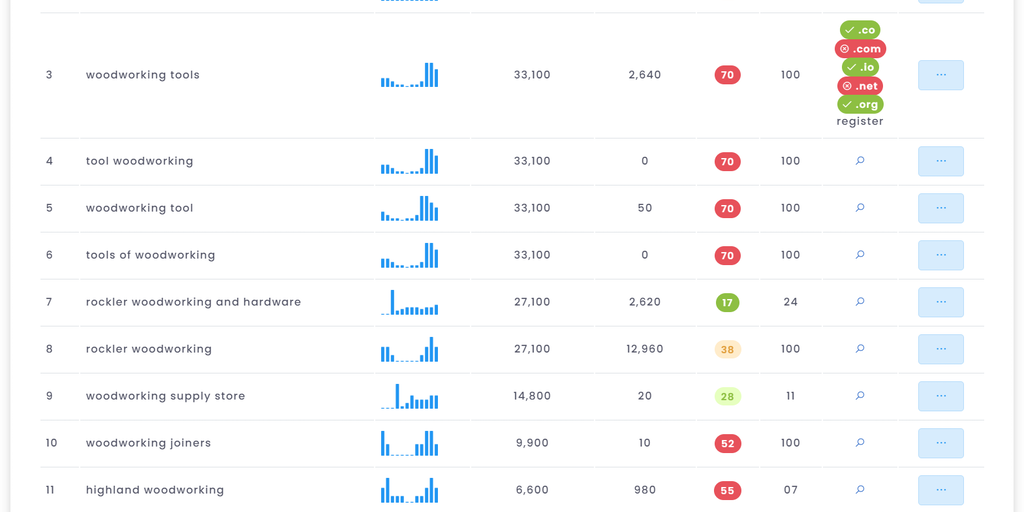This screenshot has width=1024, height=512.
Task: Open more options for highland woodworking row
Action: coord(940,490)
